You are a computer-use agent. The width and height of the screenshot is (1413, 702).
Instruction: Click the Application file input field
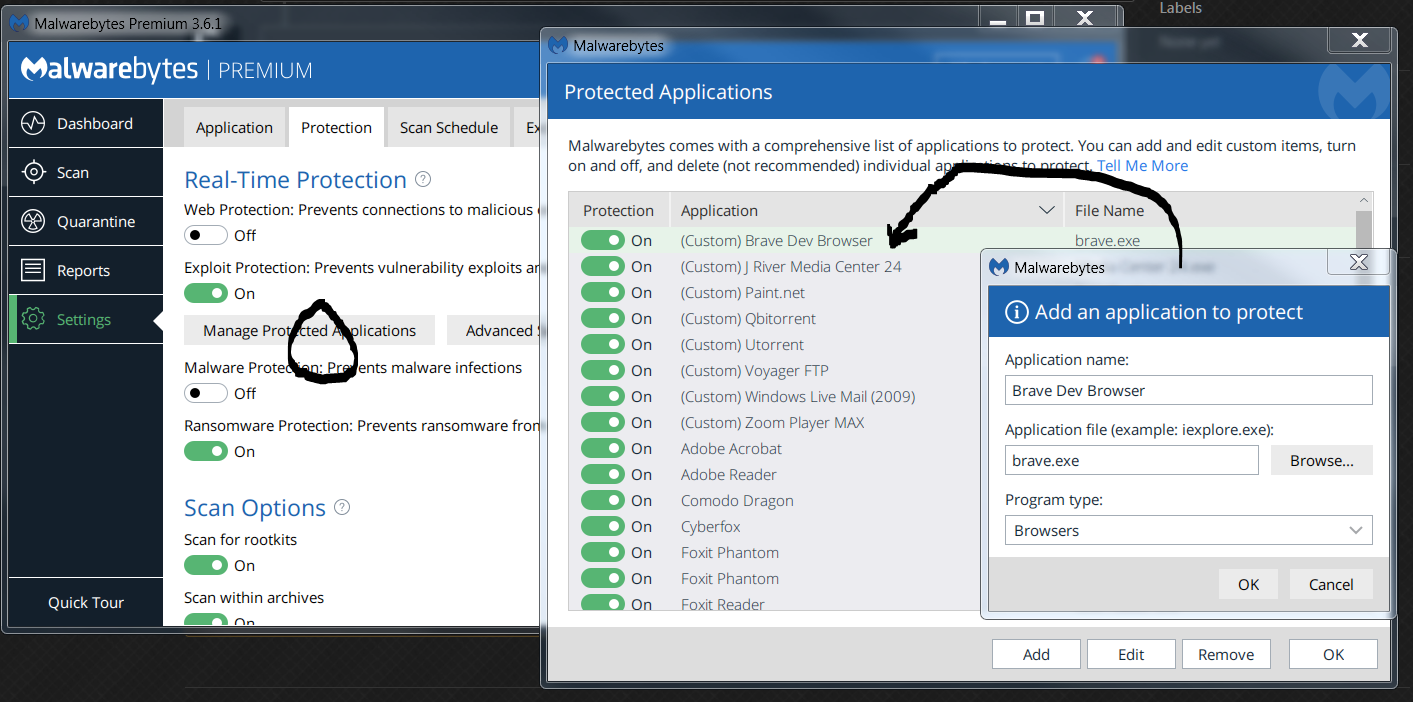click(1131, 460)
